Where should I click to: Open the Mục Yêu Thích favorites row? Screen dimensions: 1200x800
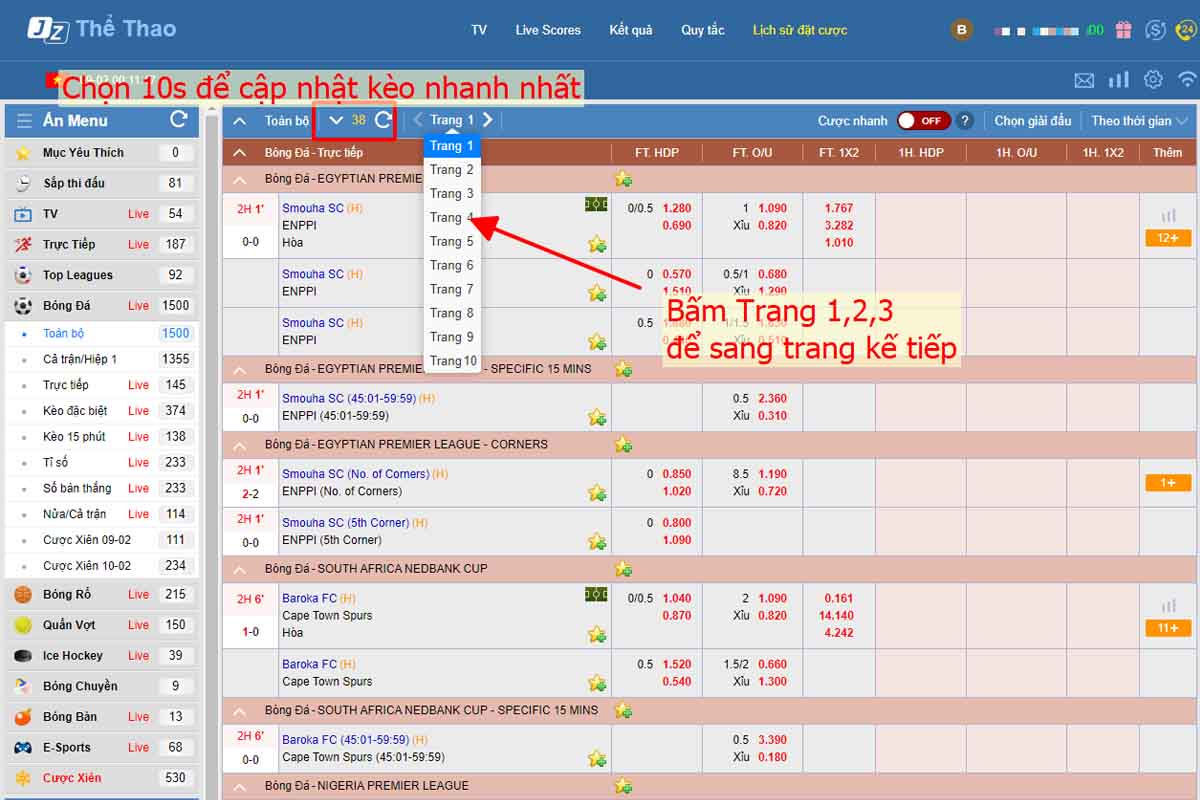pyautogui.click(x=102, y=153)
